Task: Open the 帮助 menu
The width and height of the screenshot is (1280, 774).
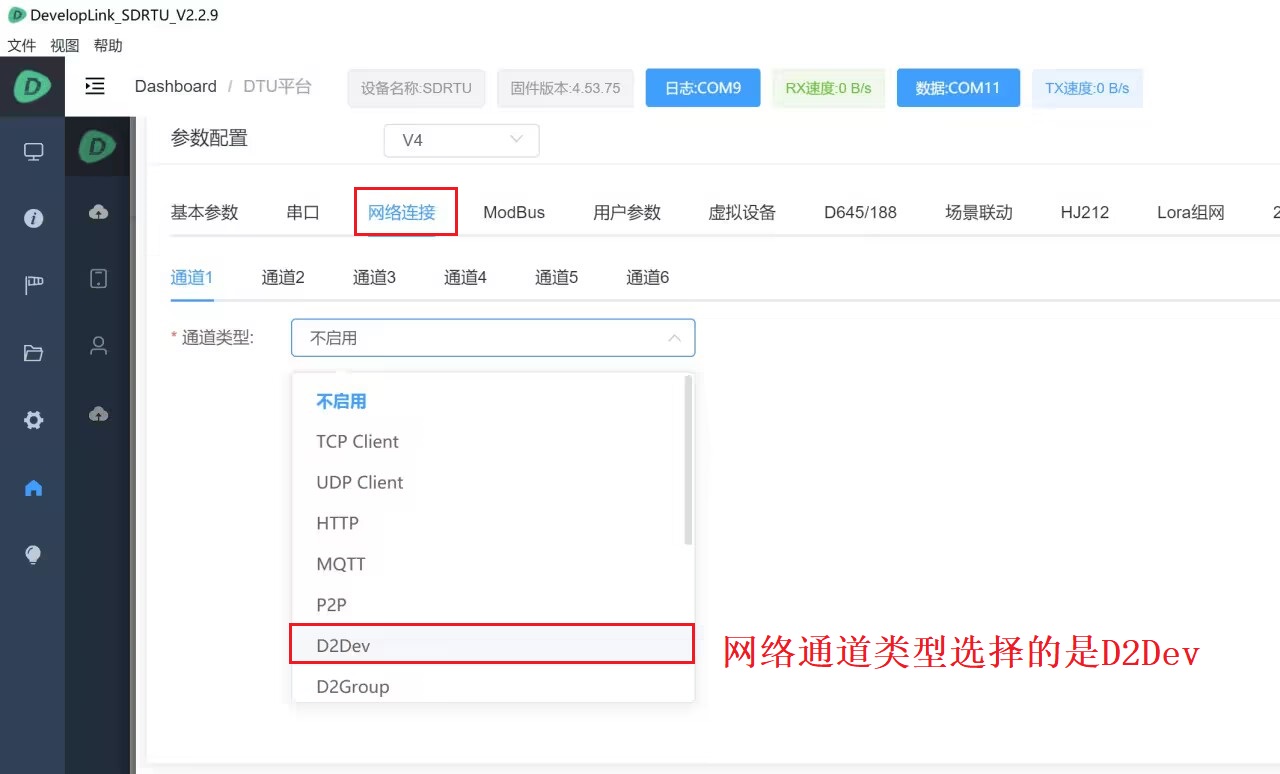Action: [108, 46]
